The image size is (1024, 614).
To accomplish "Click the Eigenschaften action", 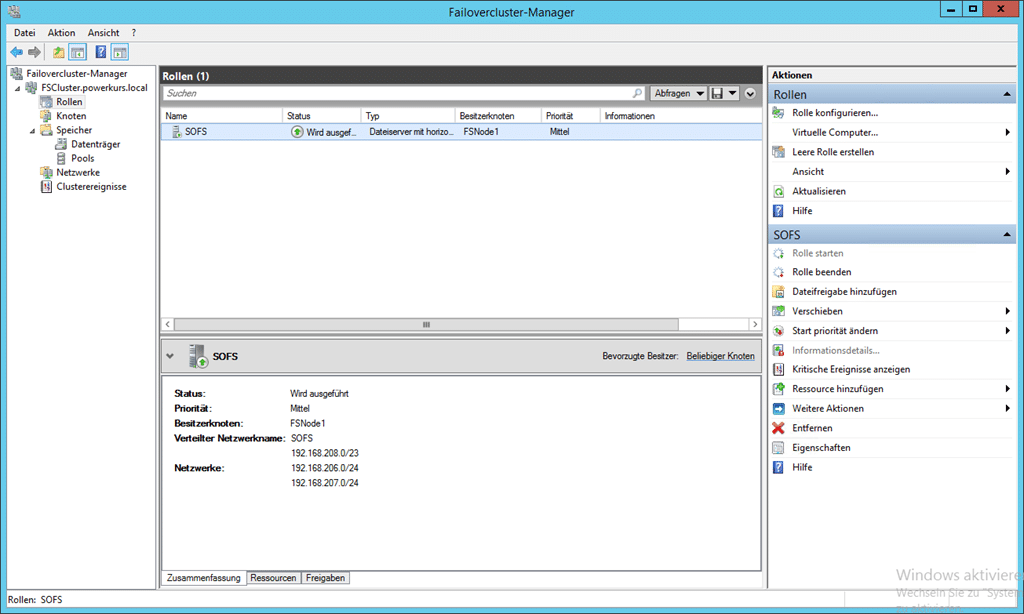I will [822, 448].
